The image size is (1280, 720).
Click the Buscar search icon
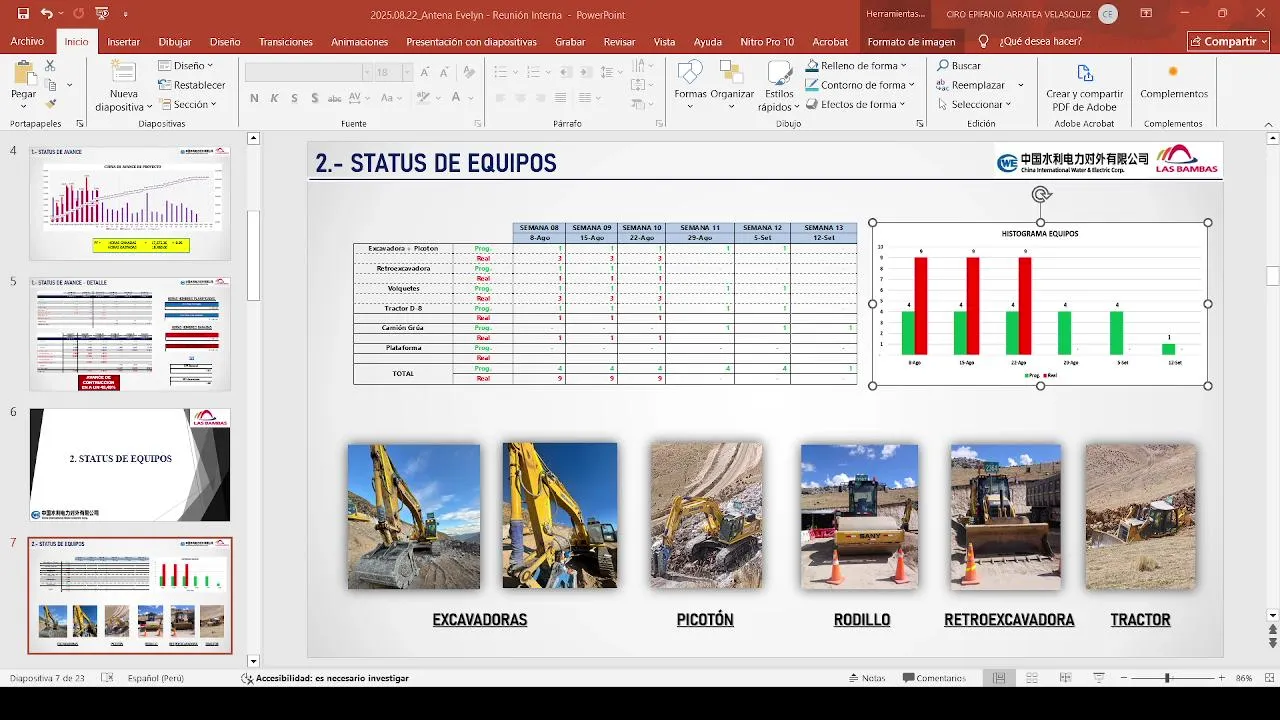[944, 66]
